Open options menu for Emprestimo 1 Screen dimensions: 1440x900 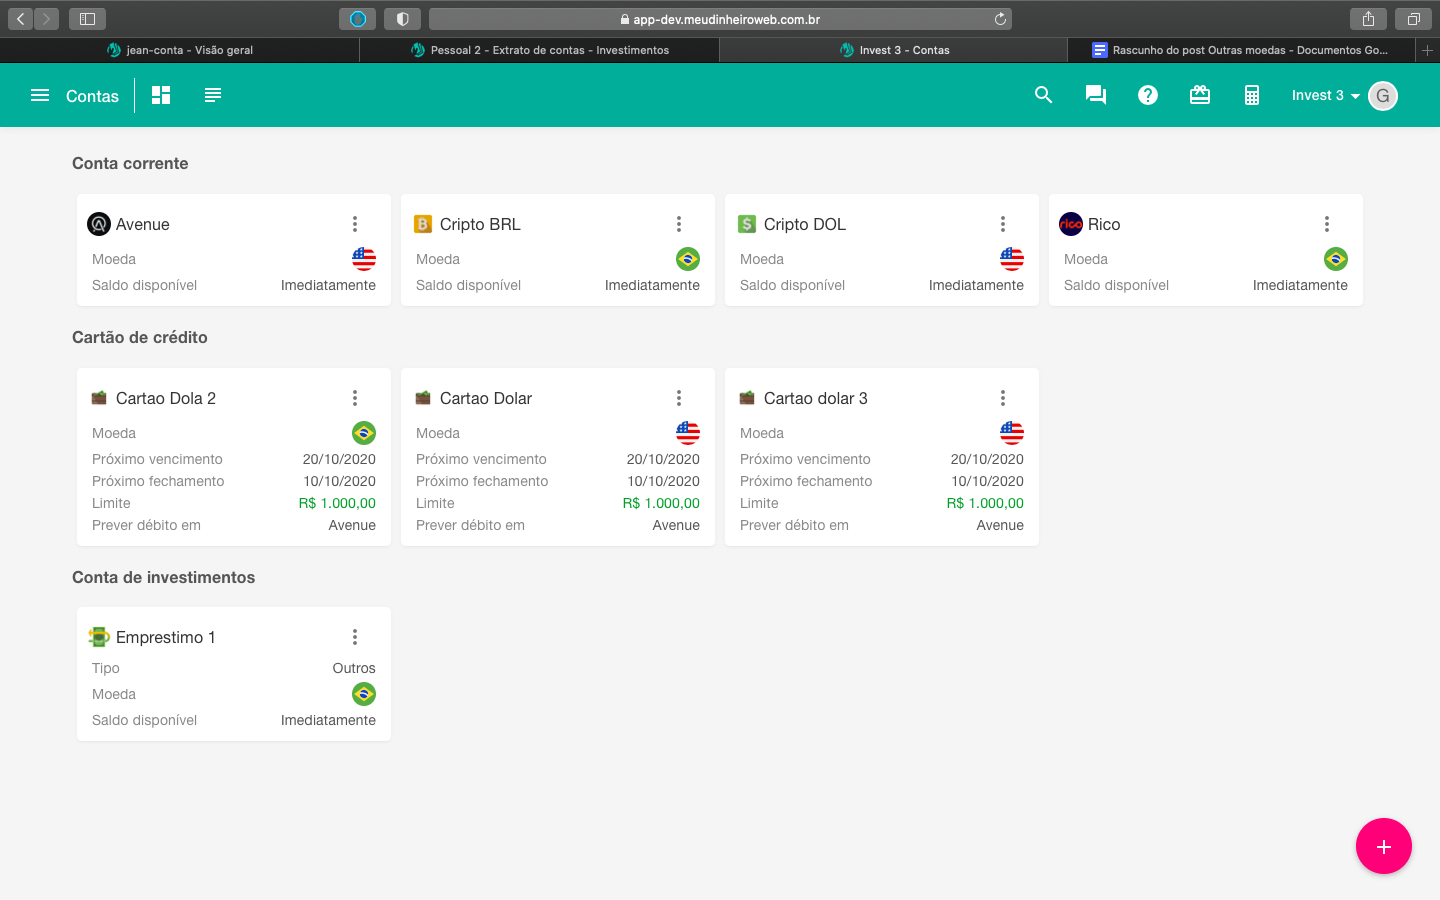tap(355, 637)
